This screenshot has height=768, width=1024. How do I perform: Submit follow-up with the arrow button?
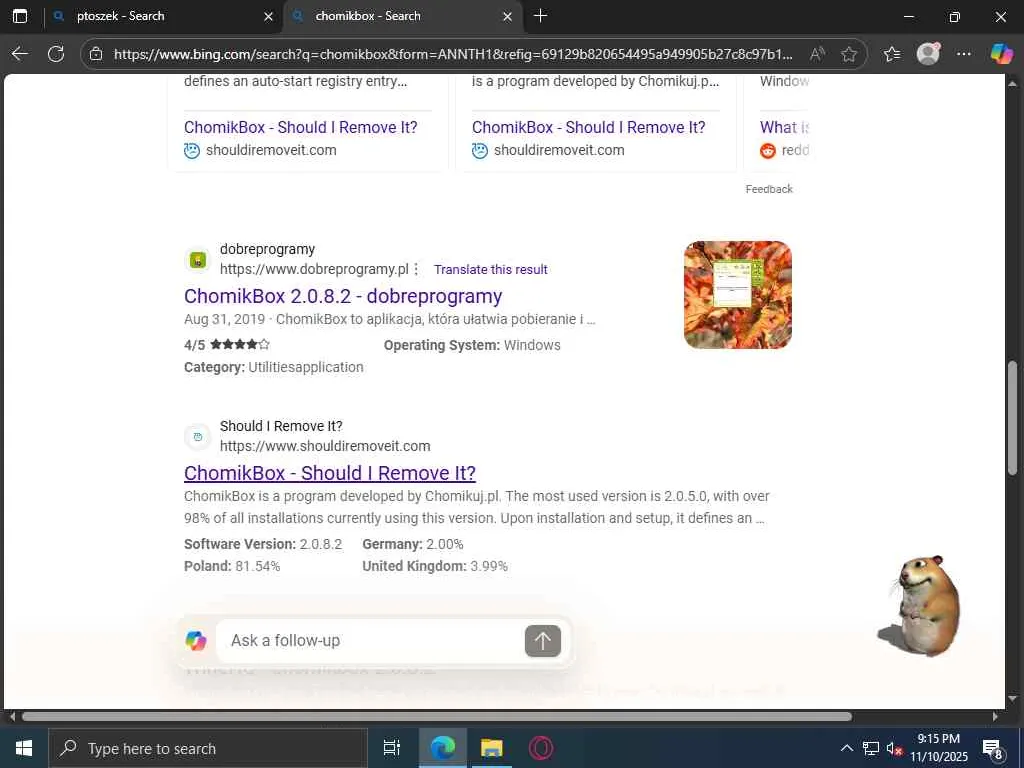543,641
